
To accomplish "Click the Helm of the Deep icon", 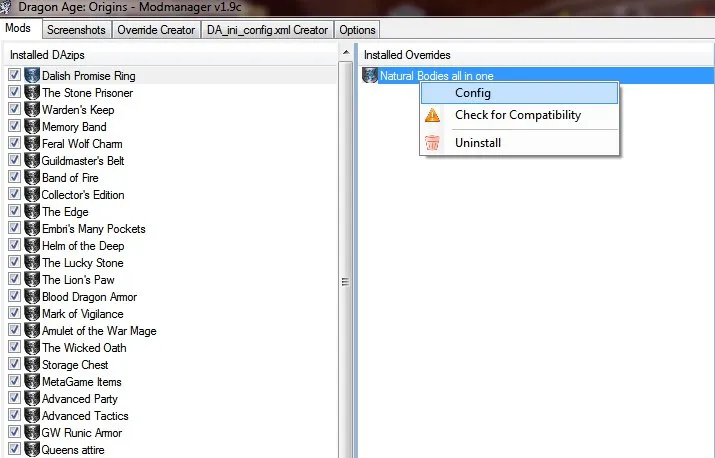I will [32, 245].
